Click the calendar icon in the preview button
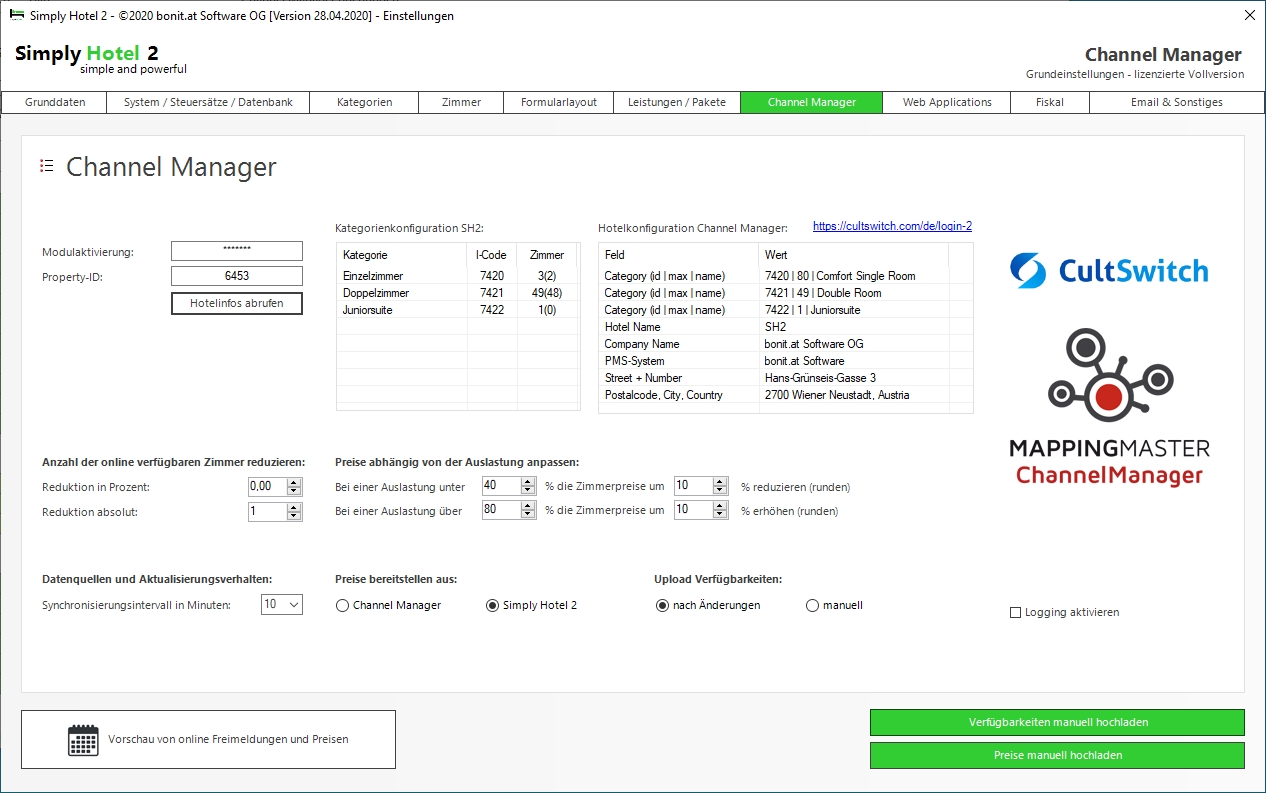 click(83, 740)
